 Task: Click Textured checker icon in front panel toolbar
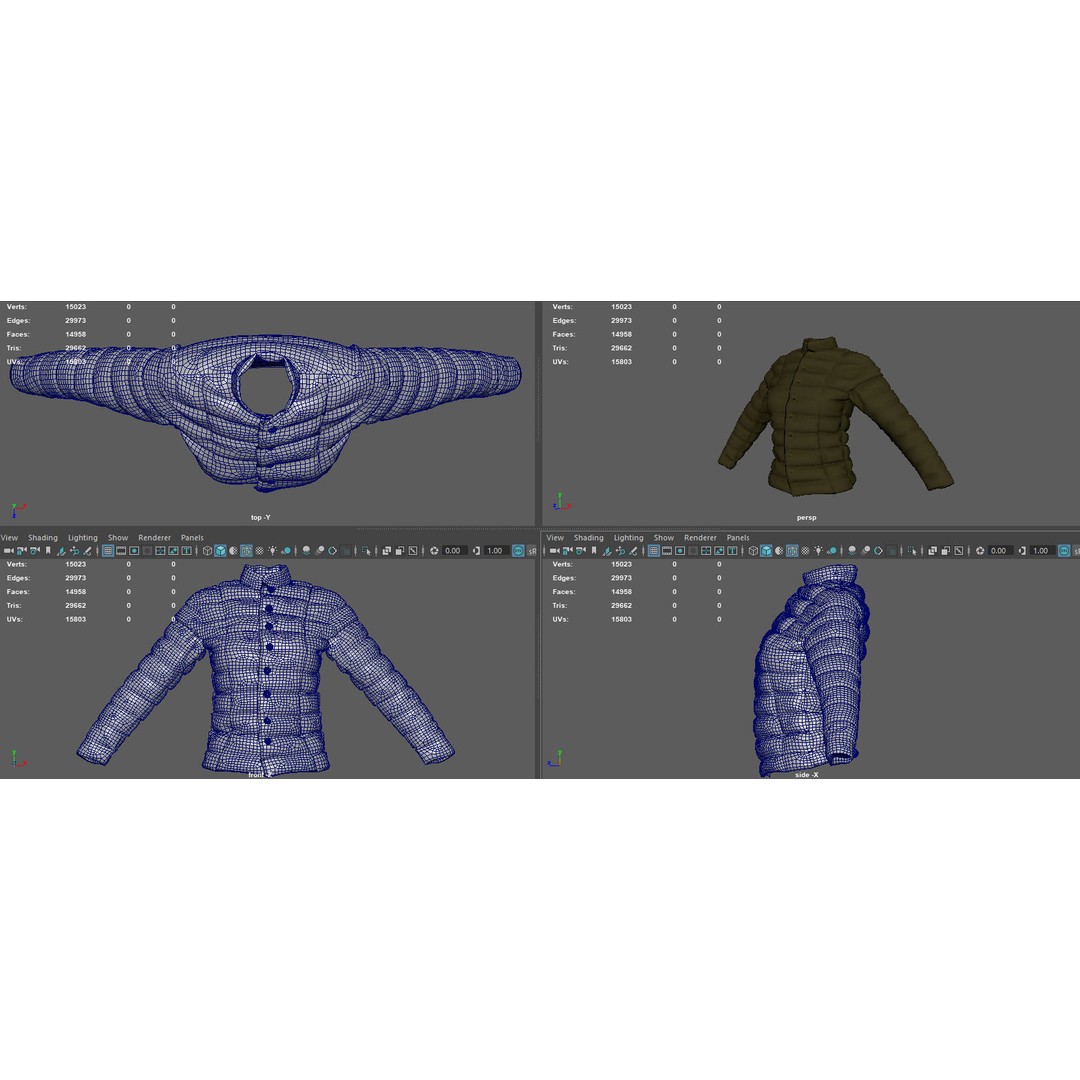pyautogui.click(x=260, y=550)
